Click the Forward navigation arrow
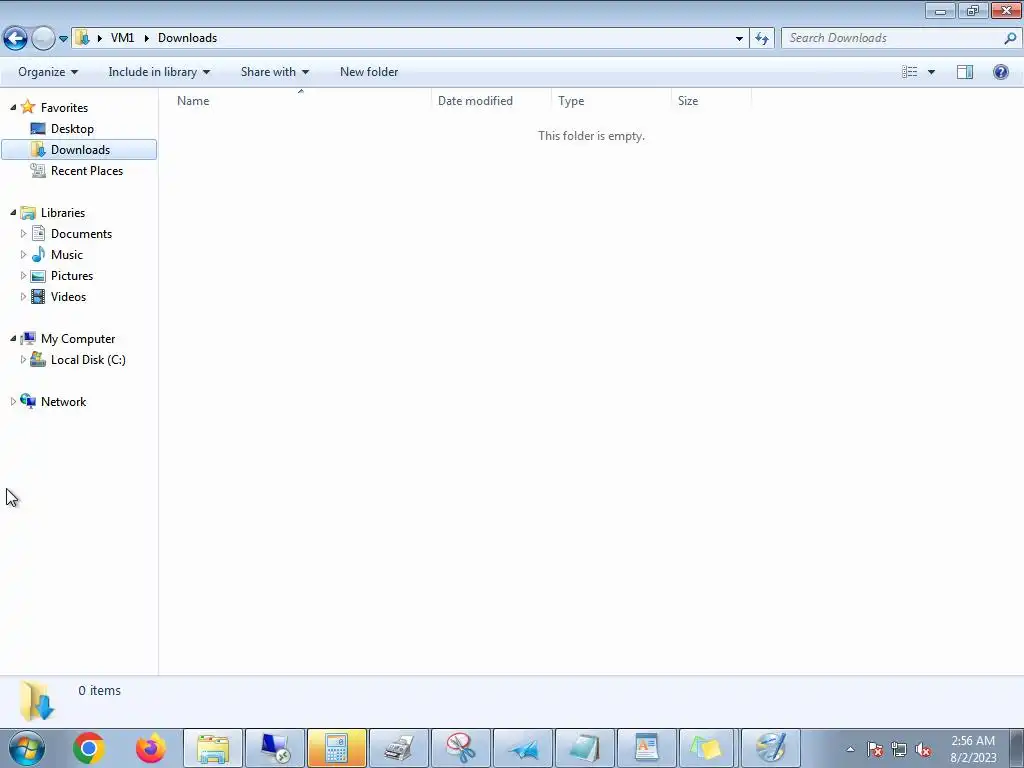This screenshot has height=768, width=1024. click(x=43, y=38)
